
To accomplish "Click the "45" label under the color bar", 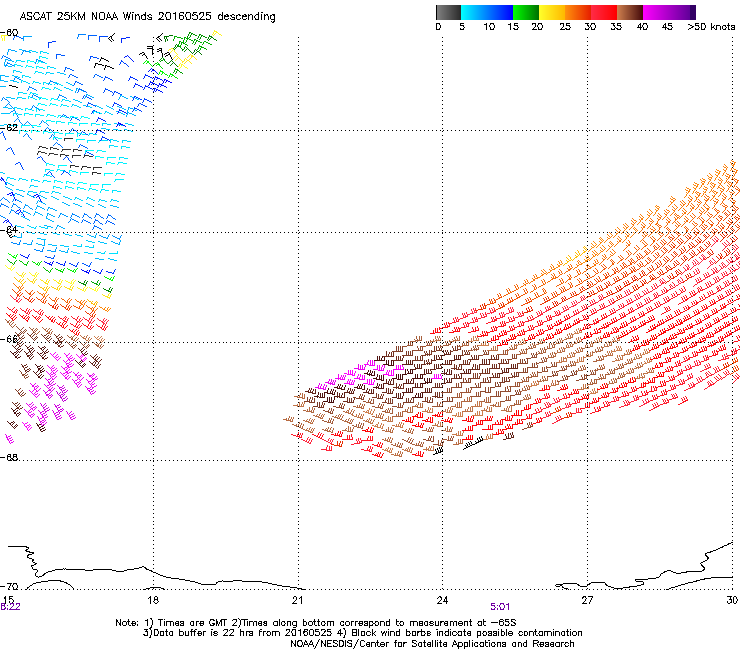I will coord(667,27).
